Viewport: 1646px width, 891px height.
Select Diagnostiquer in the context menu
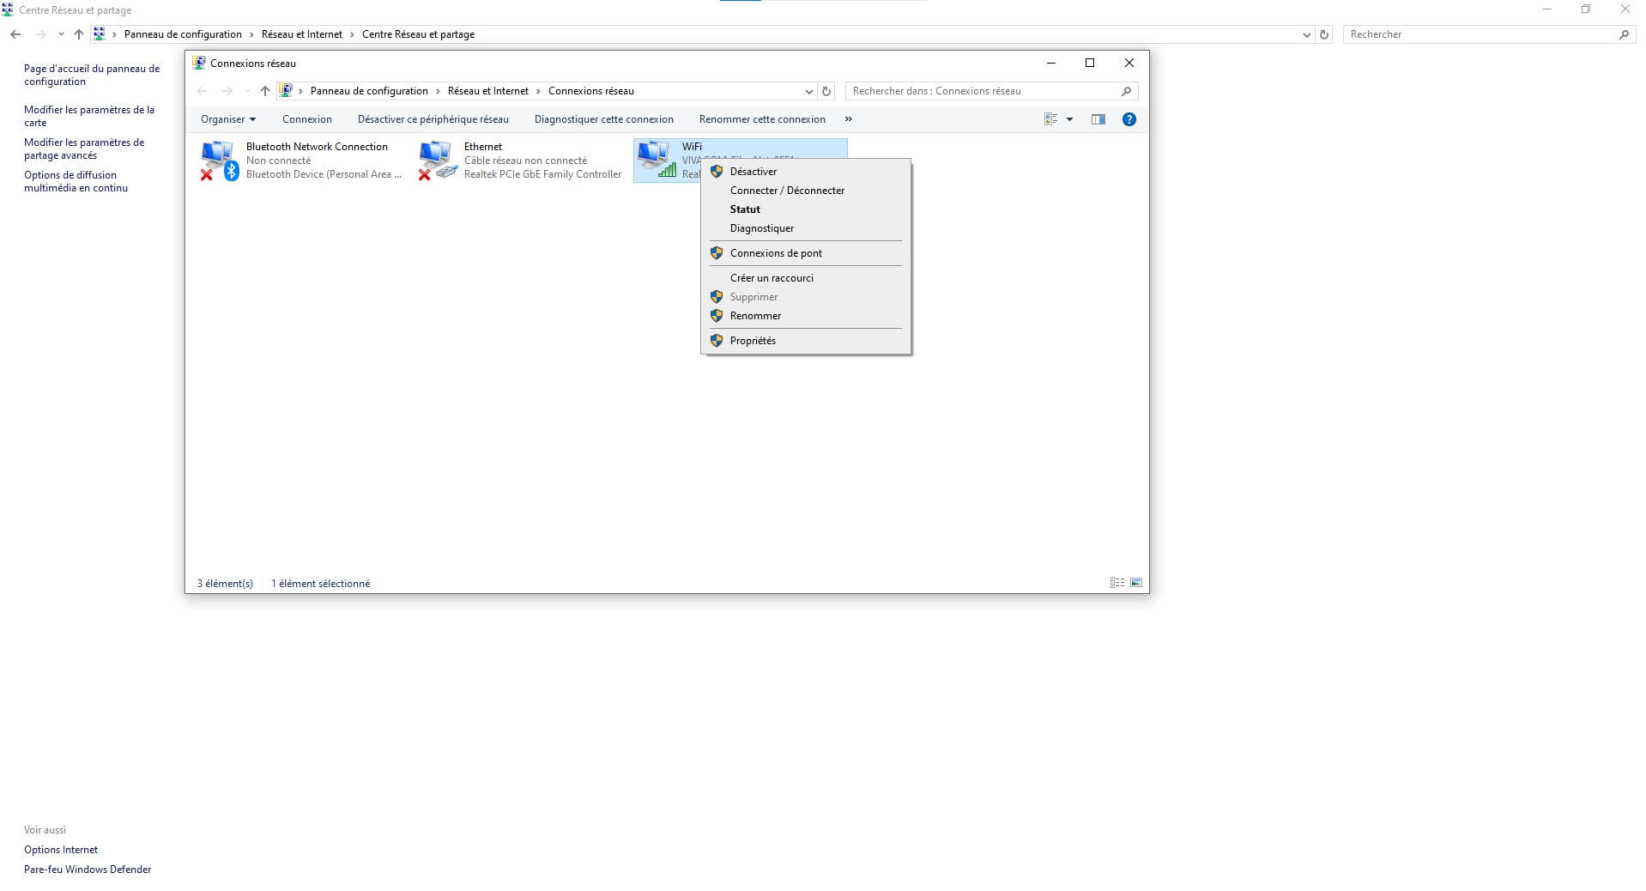click(806, 228)
